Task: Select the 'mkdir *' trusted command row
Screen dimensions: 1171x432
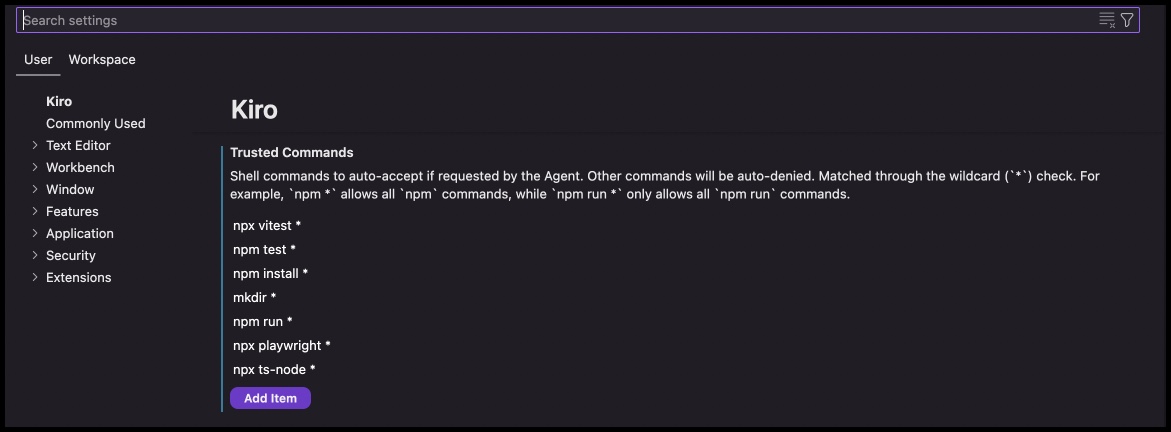Action: coord(255,297)
